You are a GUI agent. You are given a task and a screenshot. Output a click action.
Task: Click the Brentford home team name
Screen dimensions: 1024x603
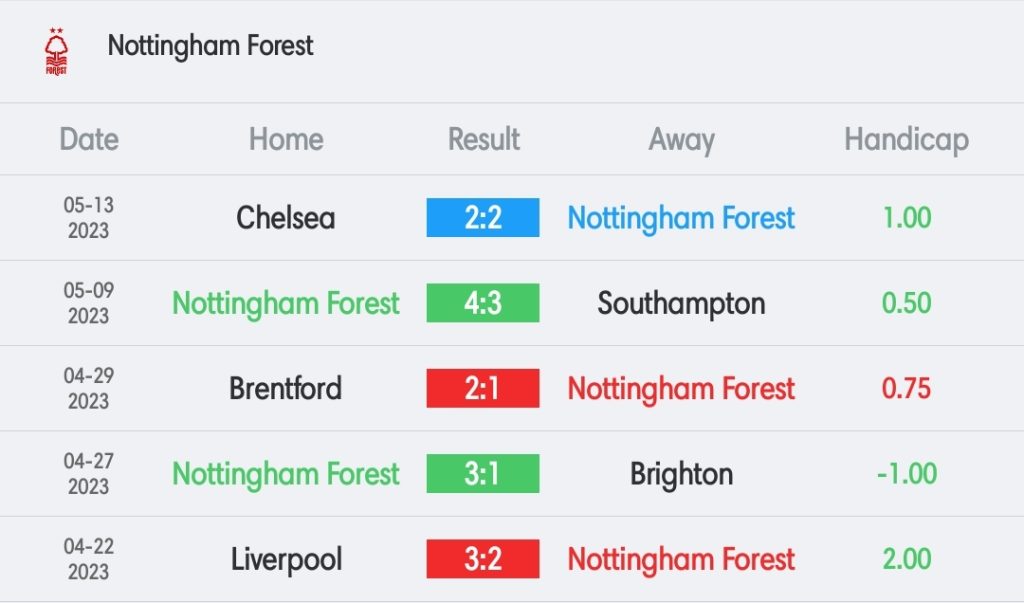pyautogui.click(x=285, y=388)
